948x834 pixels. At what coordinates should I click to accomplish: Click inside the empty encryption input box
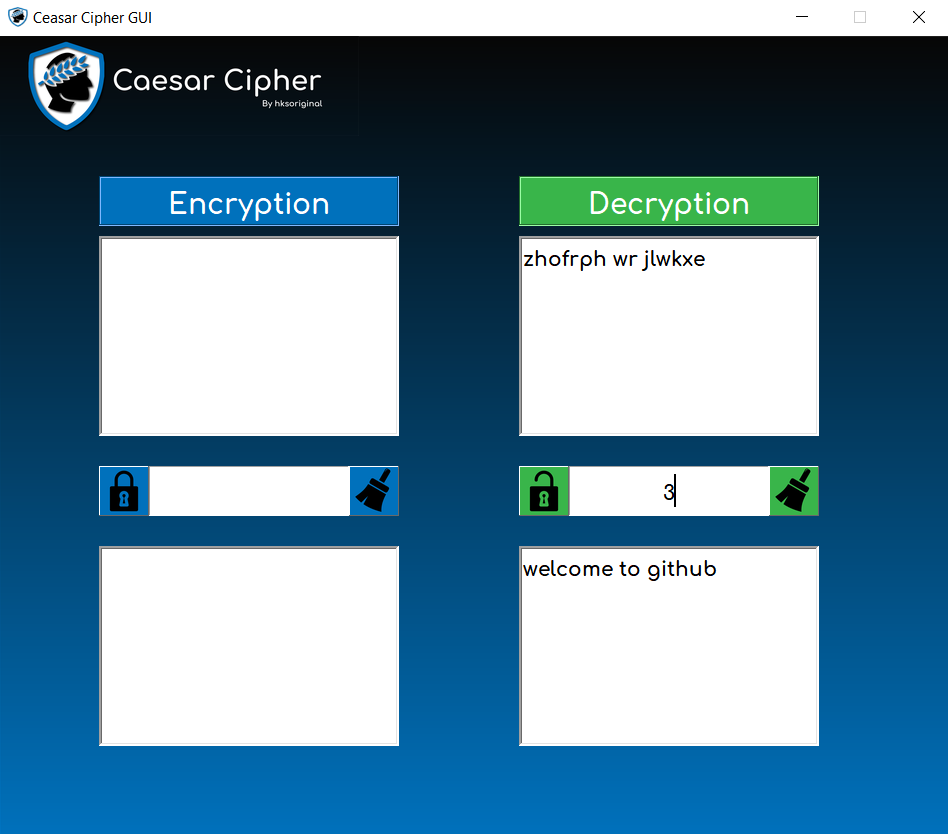tap(248, 335)
